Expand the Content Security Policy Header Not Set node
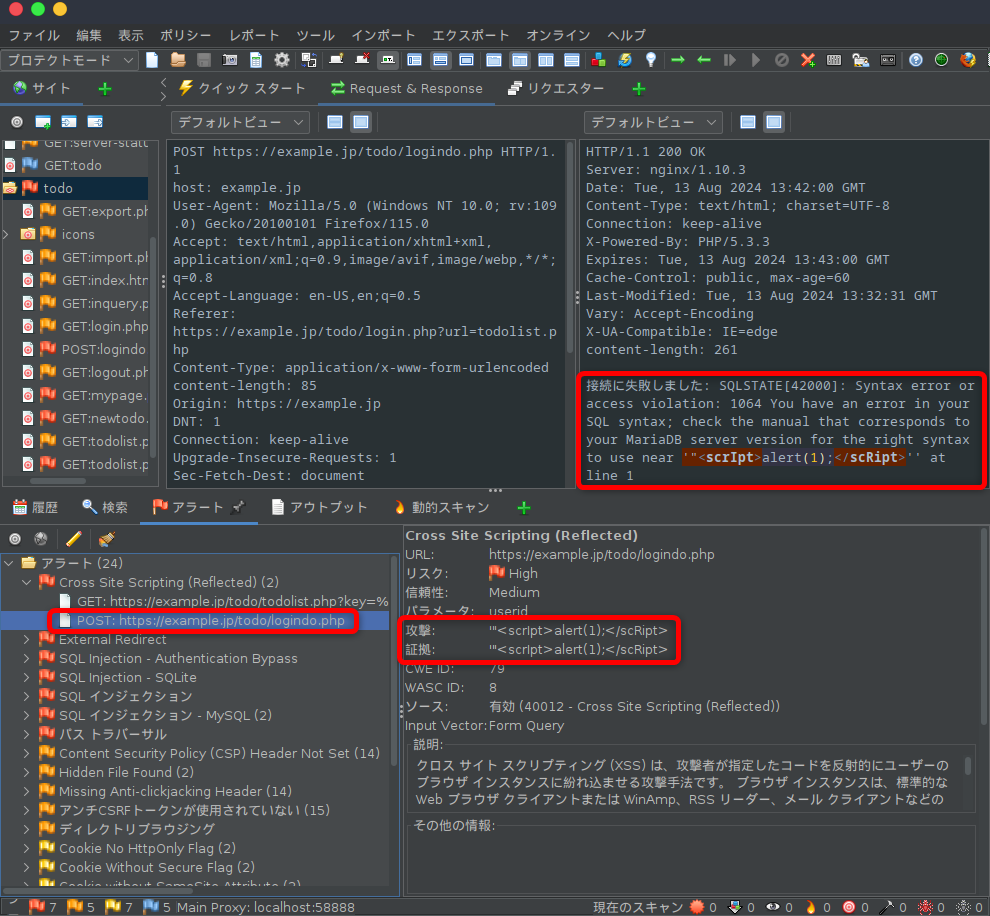 click(27, 753)
